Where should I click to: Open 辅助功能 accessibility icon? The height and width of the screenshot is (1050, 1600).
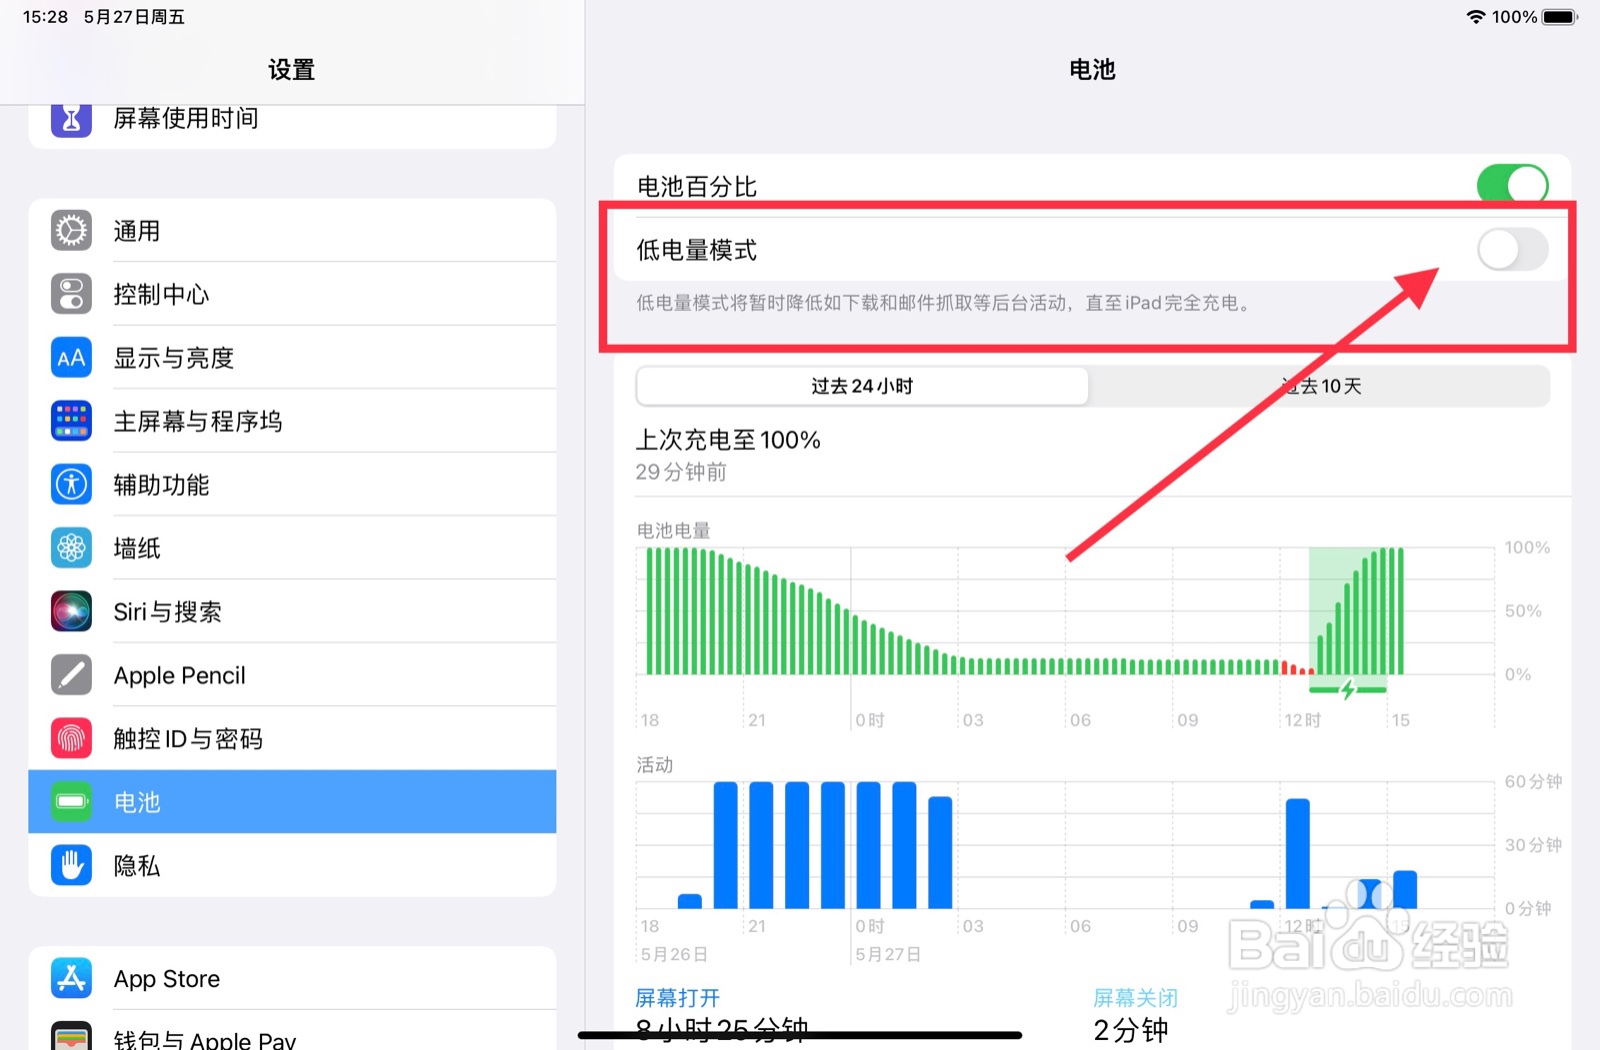click(x=70, y=484)
